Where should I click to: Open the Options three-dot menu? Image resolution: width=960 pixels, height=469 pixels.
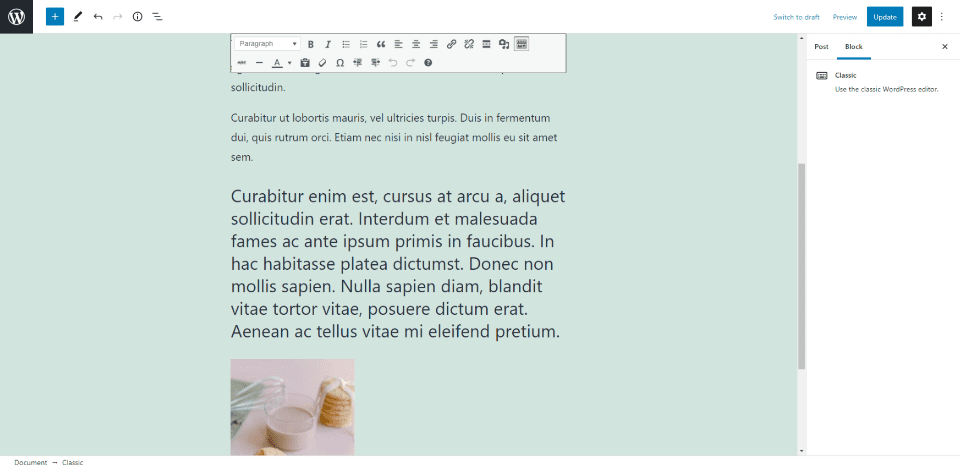(x=942, y=17)
